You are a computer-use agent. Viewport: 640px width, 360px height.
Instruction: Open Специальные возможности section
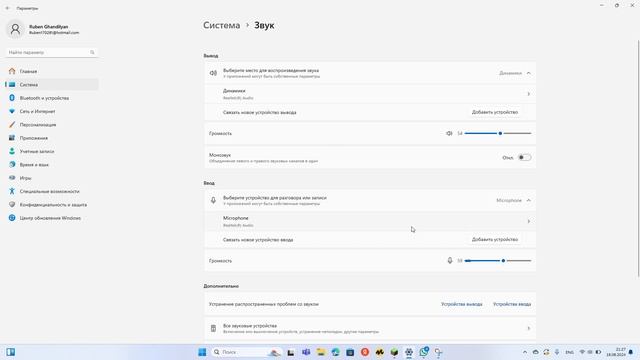coord(49,191)
